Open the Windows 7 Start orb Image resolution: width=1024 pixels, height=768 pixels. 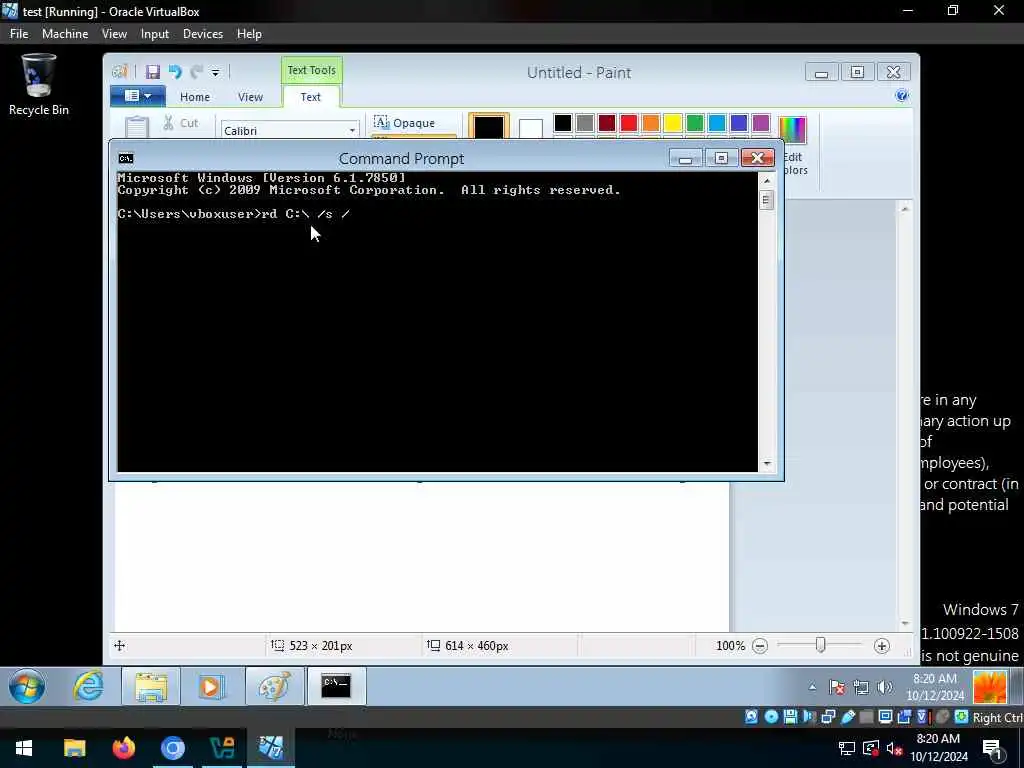[27, 686]
